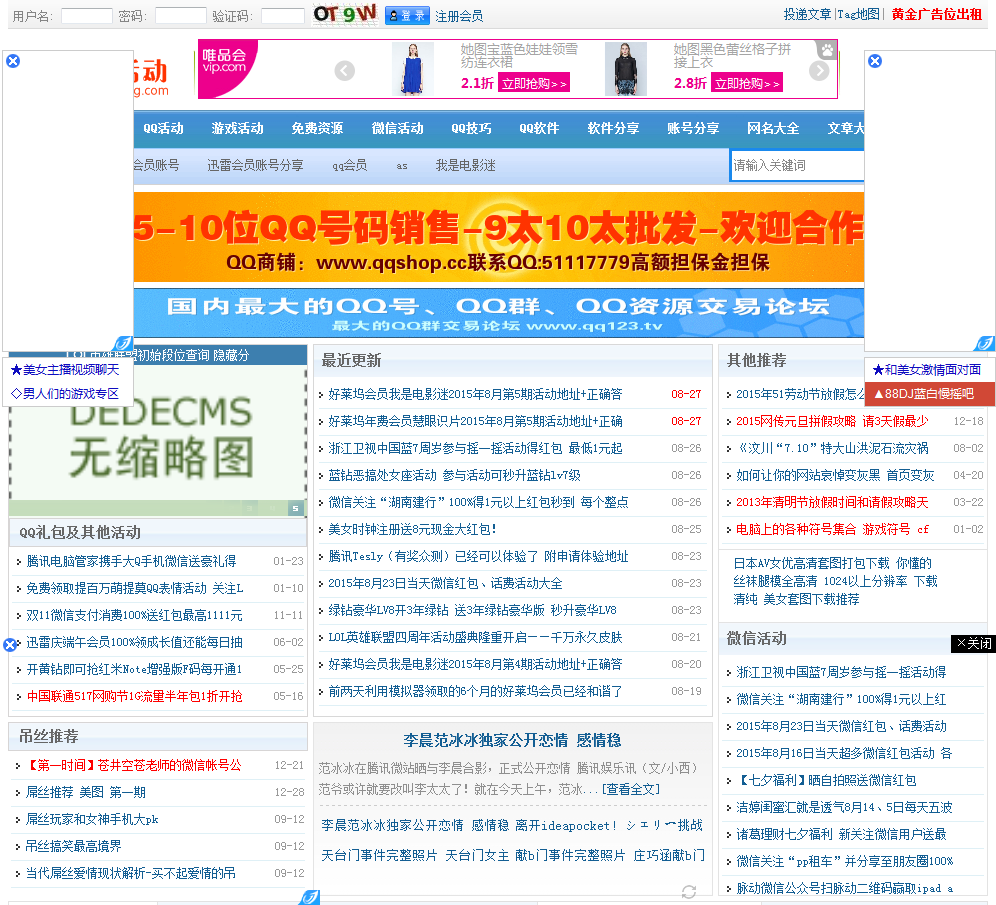Open 中国联通517网购节 red article link
The height and width of the screenshot is (905, 996).
point(134,696)
